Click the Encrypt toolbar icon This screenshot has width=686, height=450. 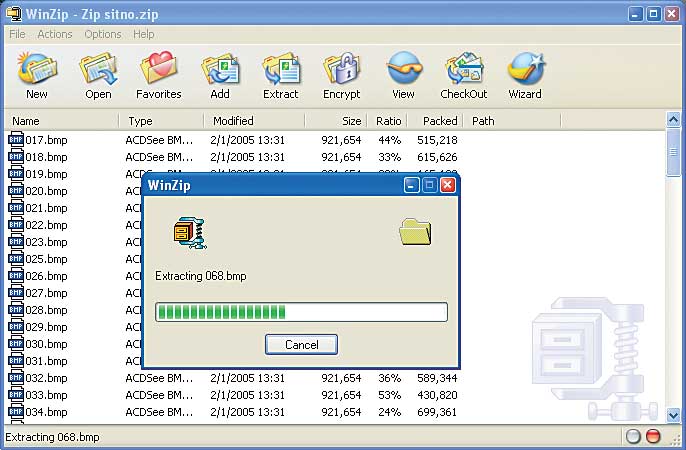(x=341, y=68)
